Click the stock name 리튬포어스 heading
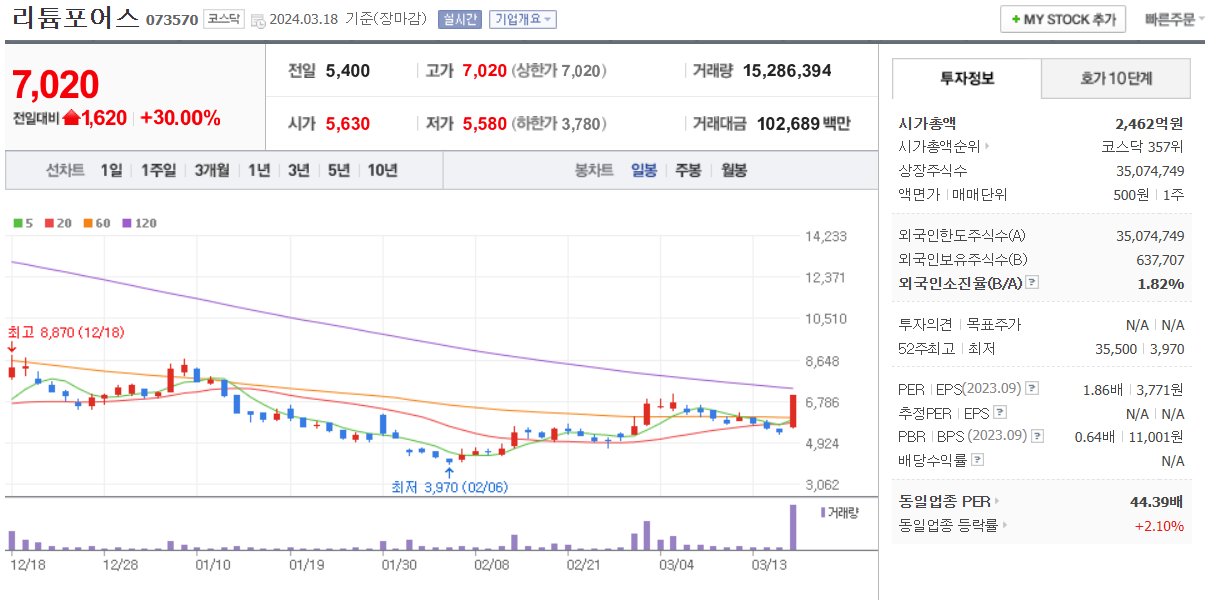 [76, 18]
